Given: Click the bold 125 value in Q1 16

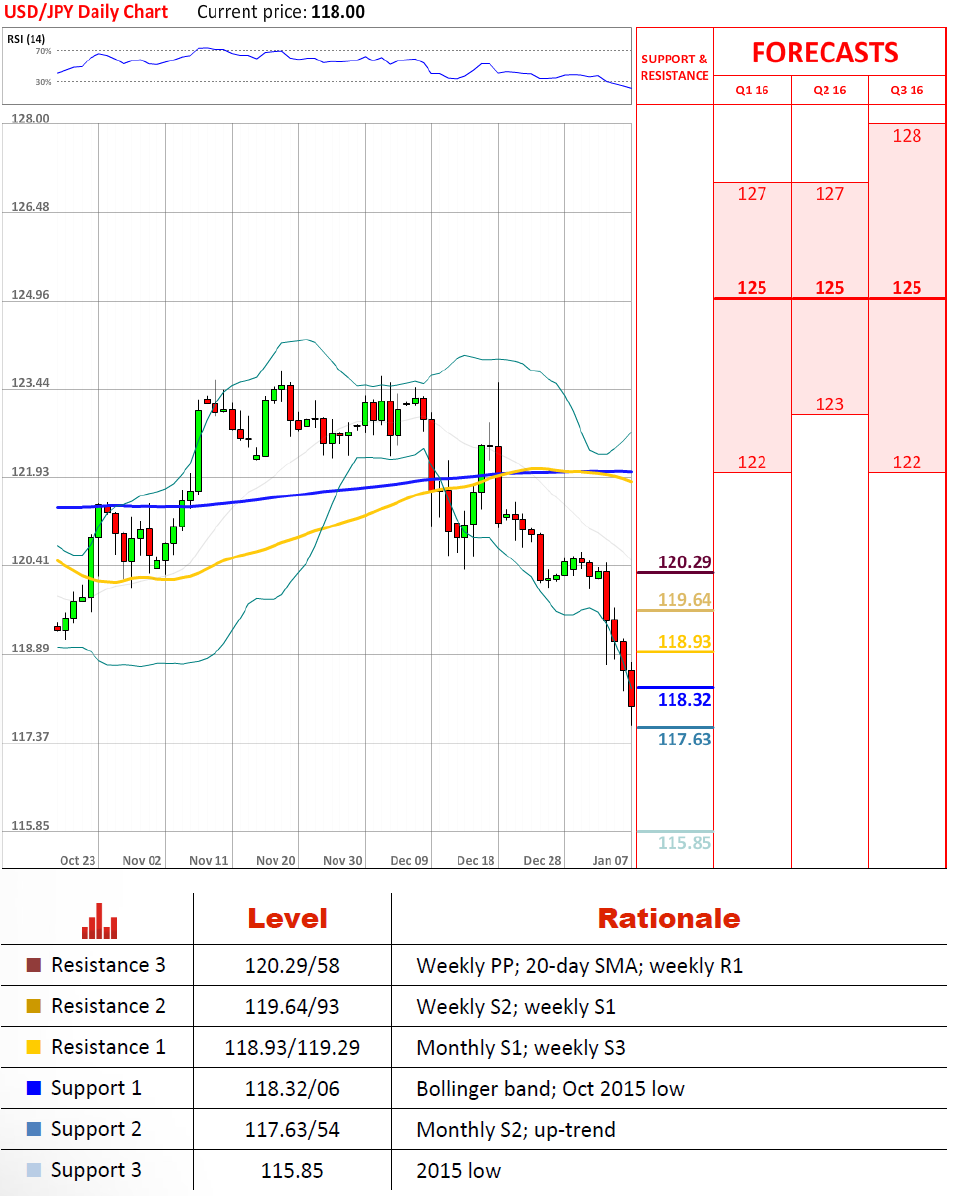Looking at the screenshot, I should tap(752, 288).
